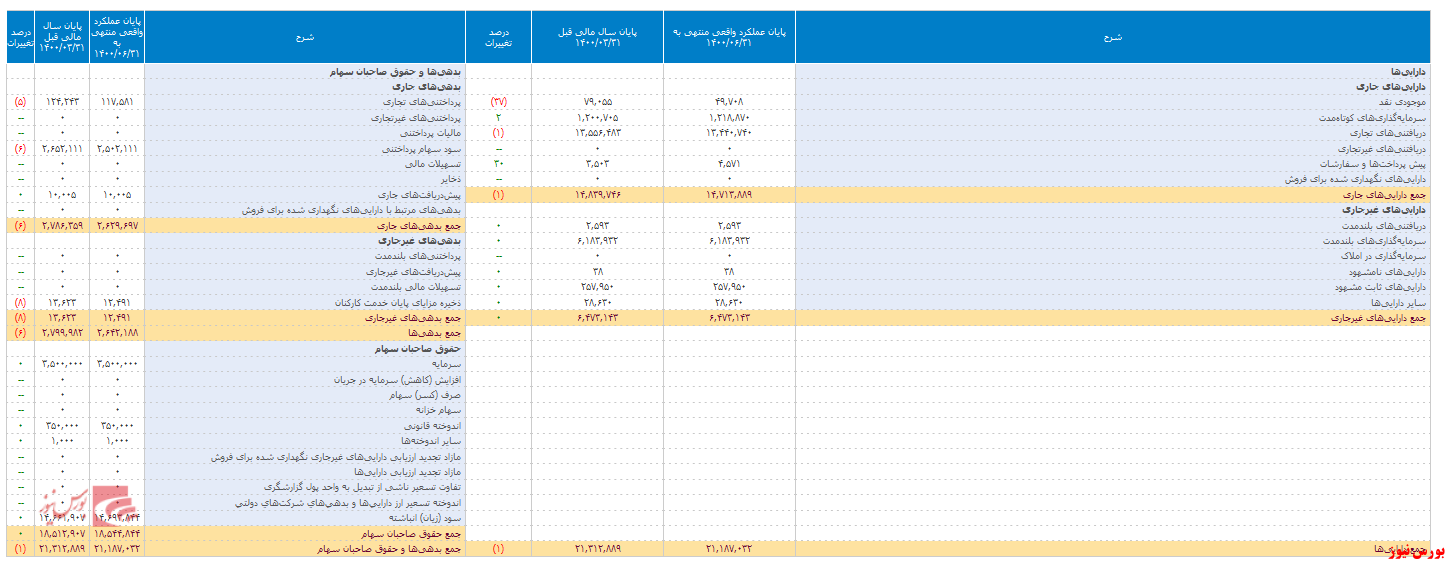Select fixed tangible assets value ۲۵۷,۹۵۰
The image size is (1448, 563).
pos(729,287)
